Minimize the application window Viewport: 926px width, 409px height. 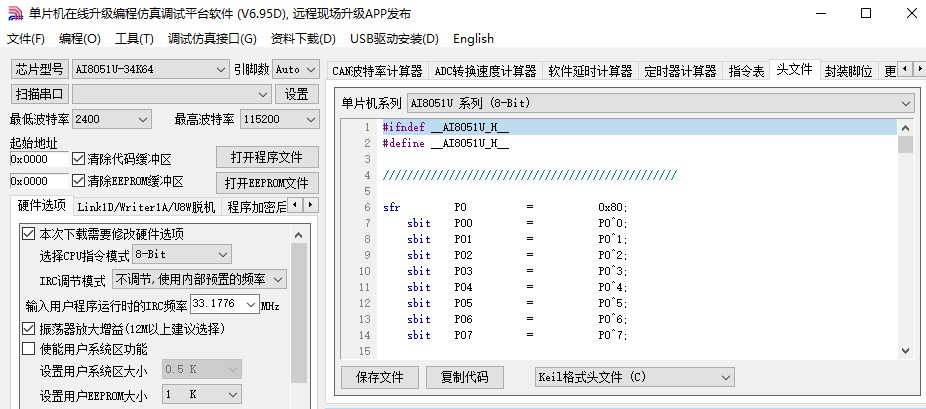point(821,14)
